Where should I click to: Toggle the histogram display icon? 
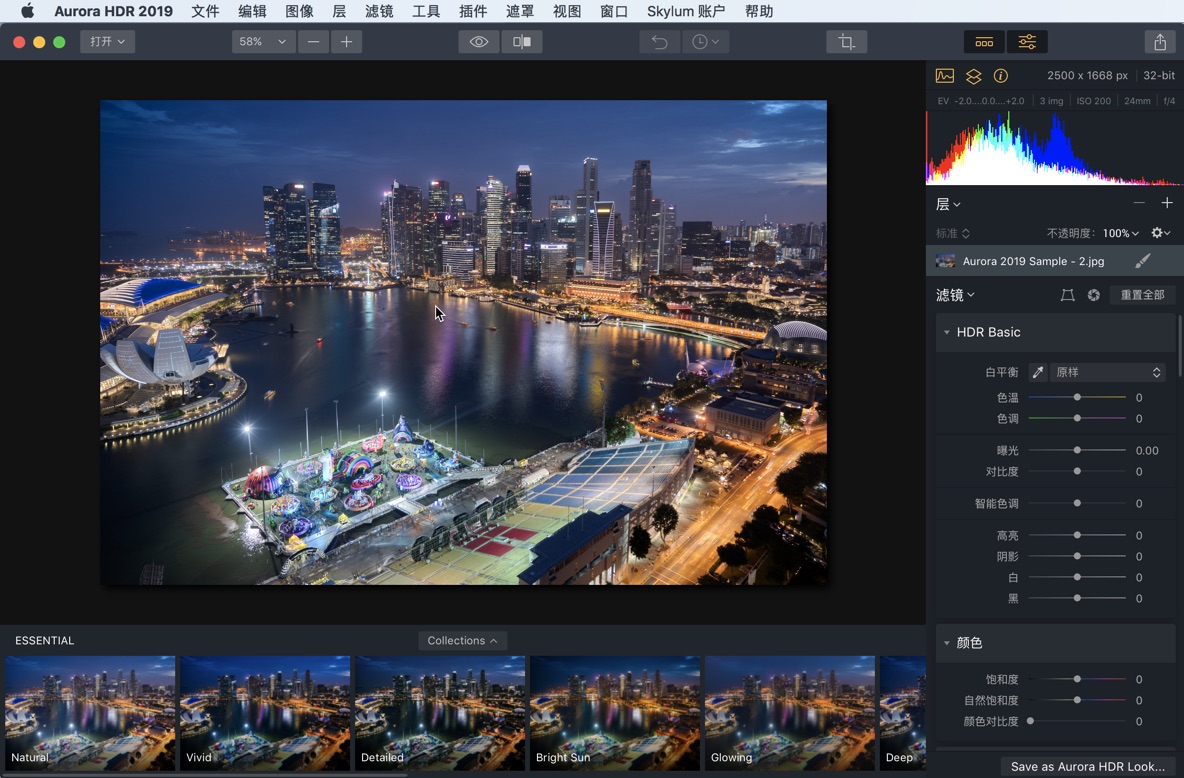coord(944,75)
